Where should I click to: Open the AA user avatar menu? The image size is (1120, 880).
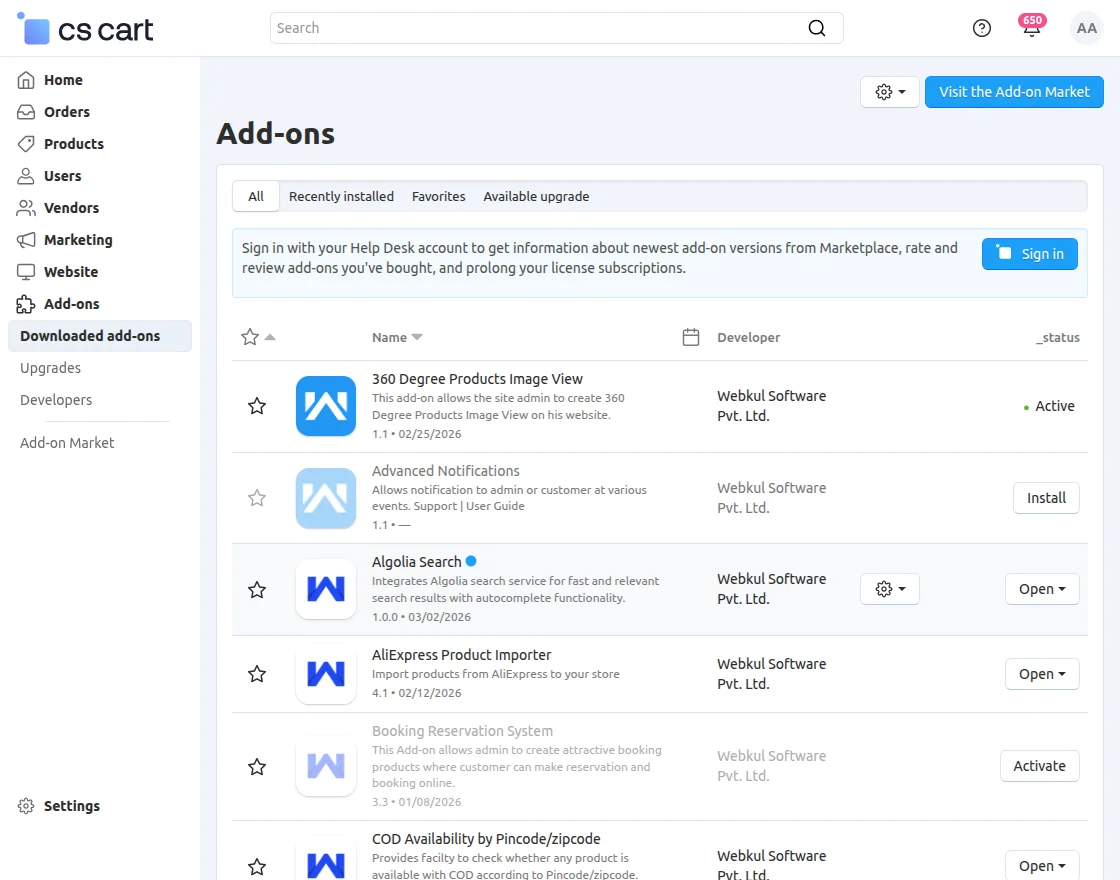[1086, 28]
